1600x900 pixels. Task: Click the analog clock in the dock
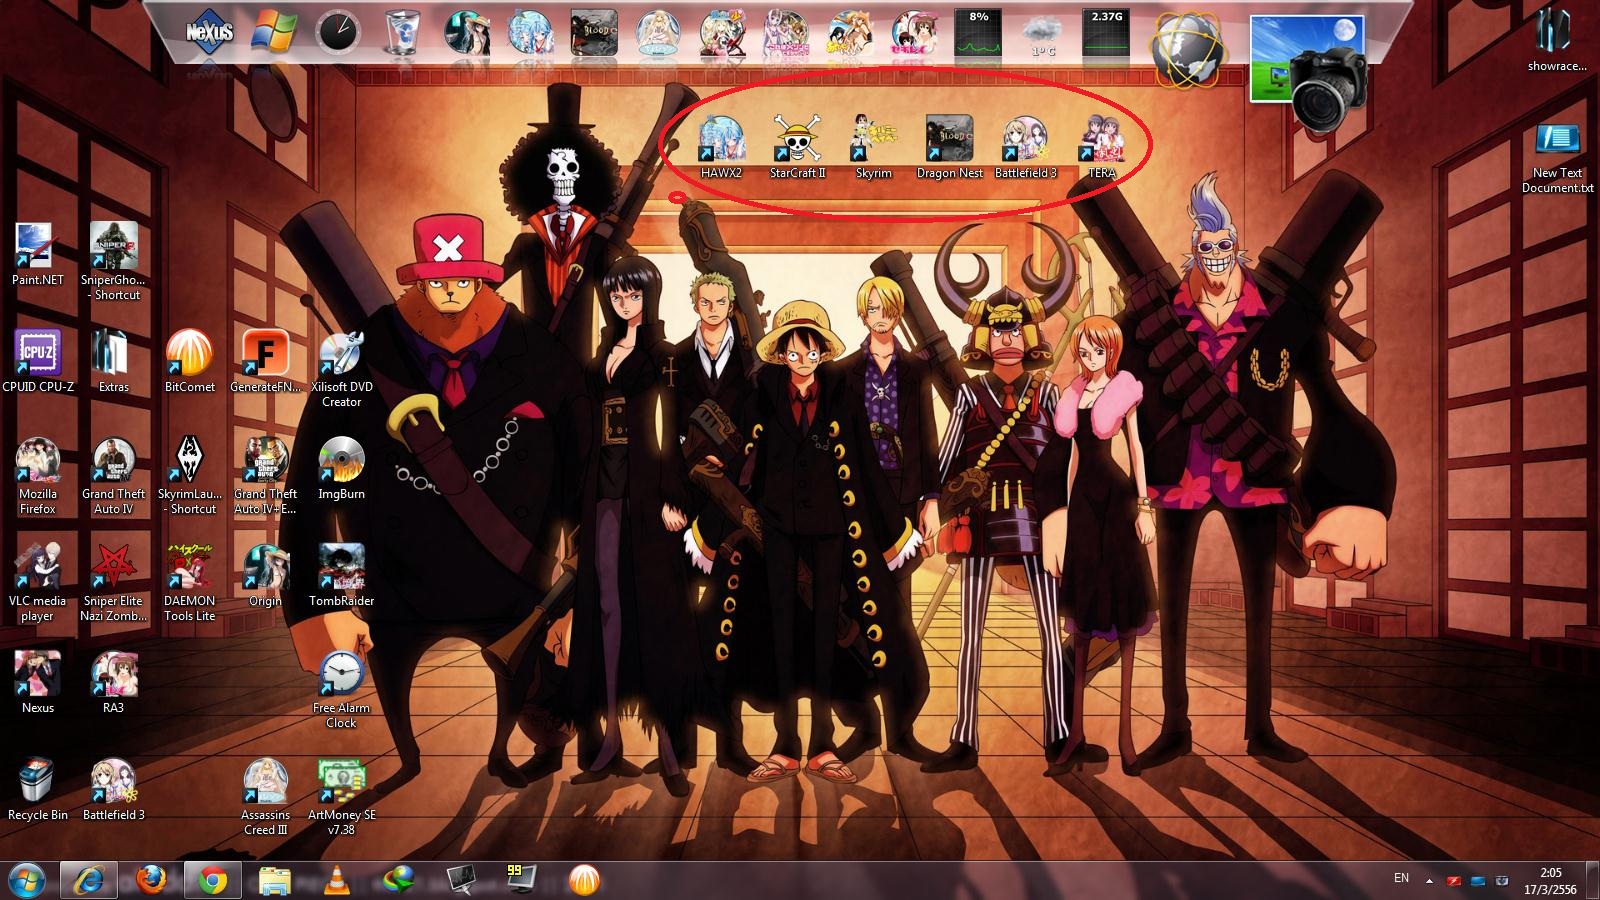336,33
